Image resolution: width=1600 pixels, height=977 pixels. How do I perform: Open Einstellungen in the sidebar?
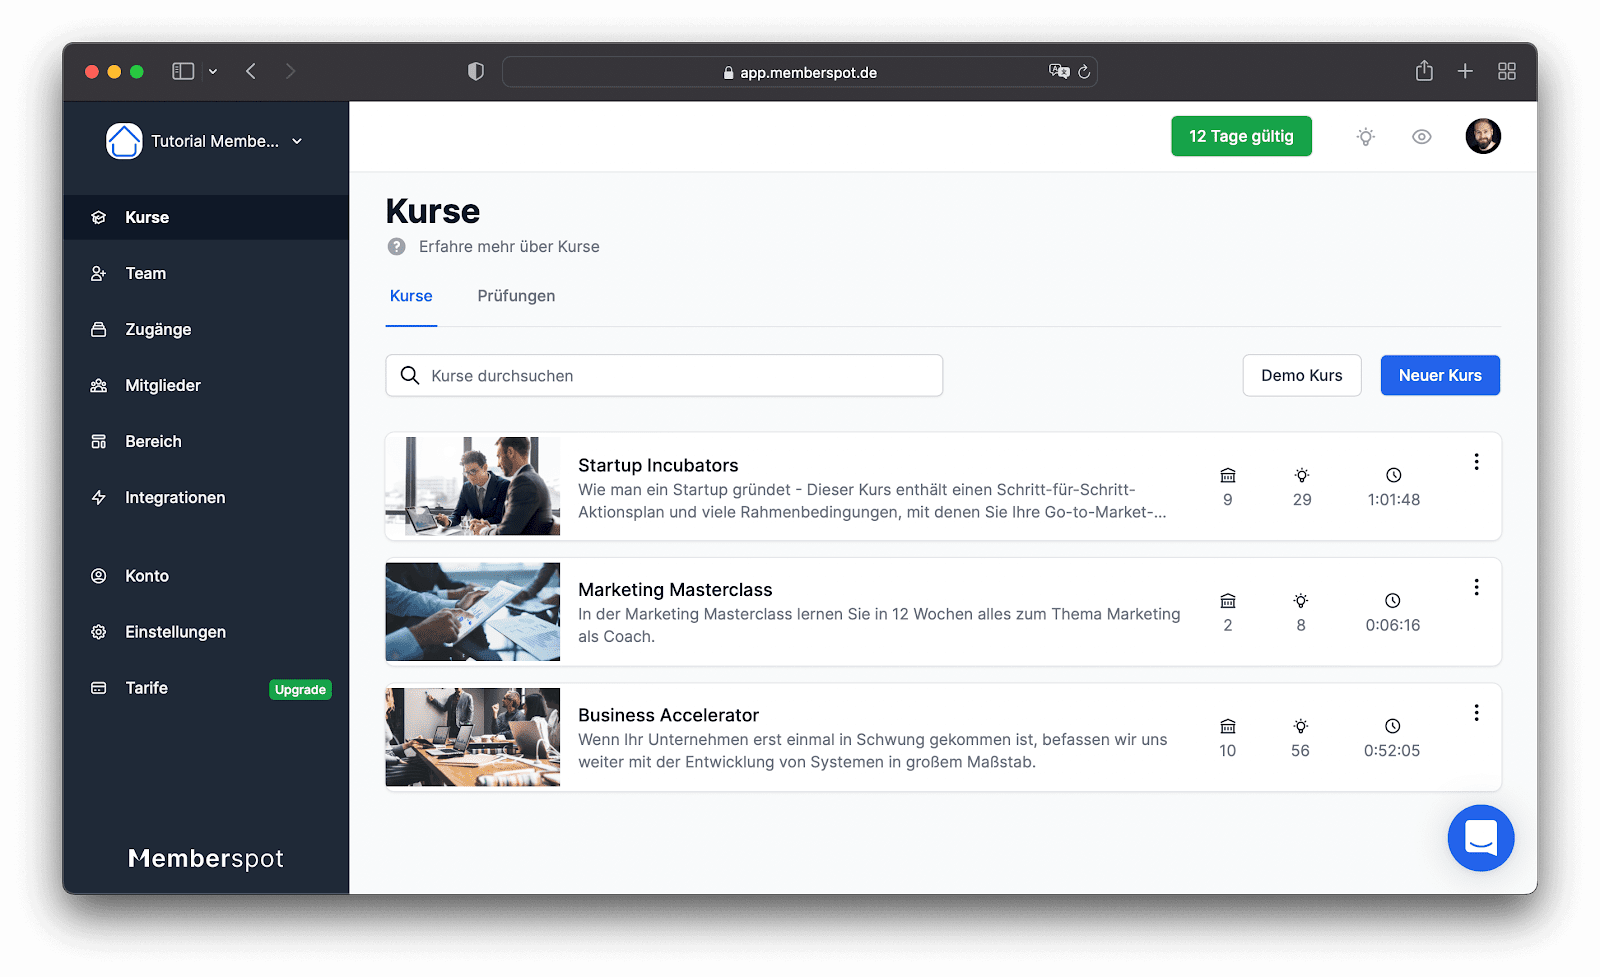point(206,632)
